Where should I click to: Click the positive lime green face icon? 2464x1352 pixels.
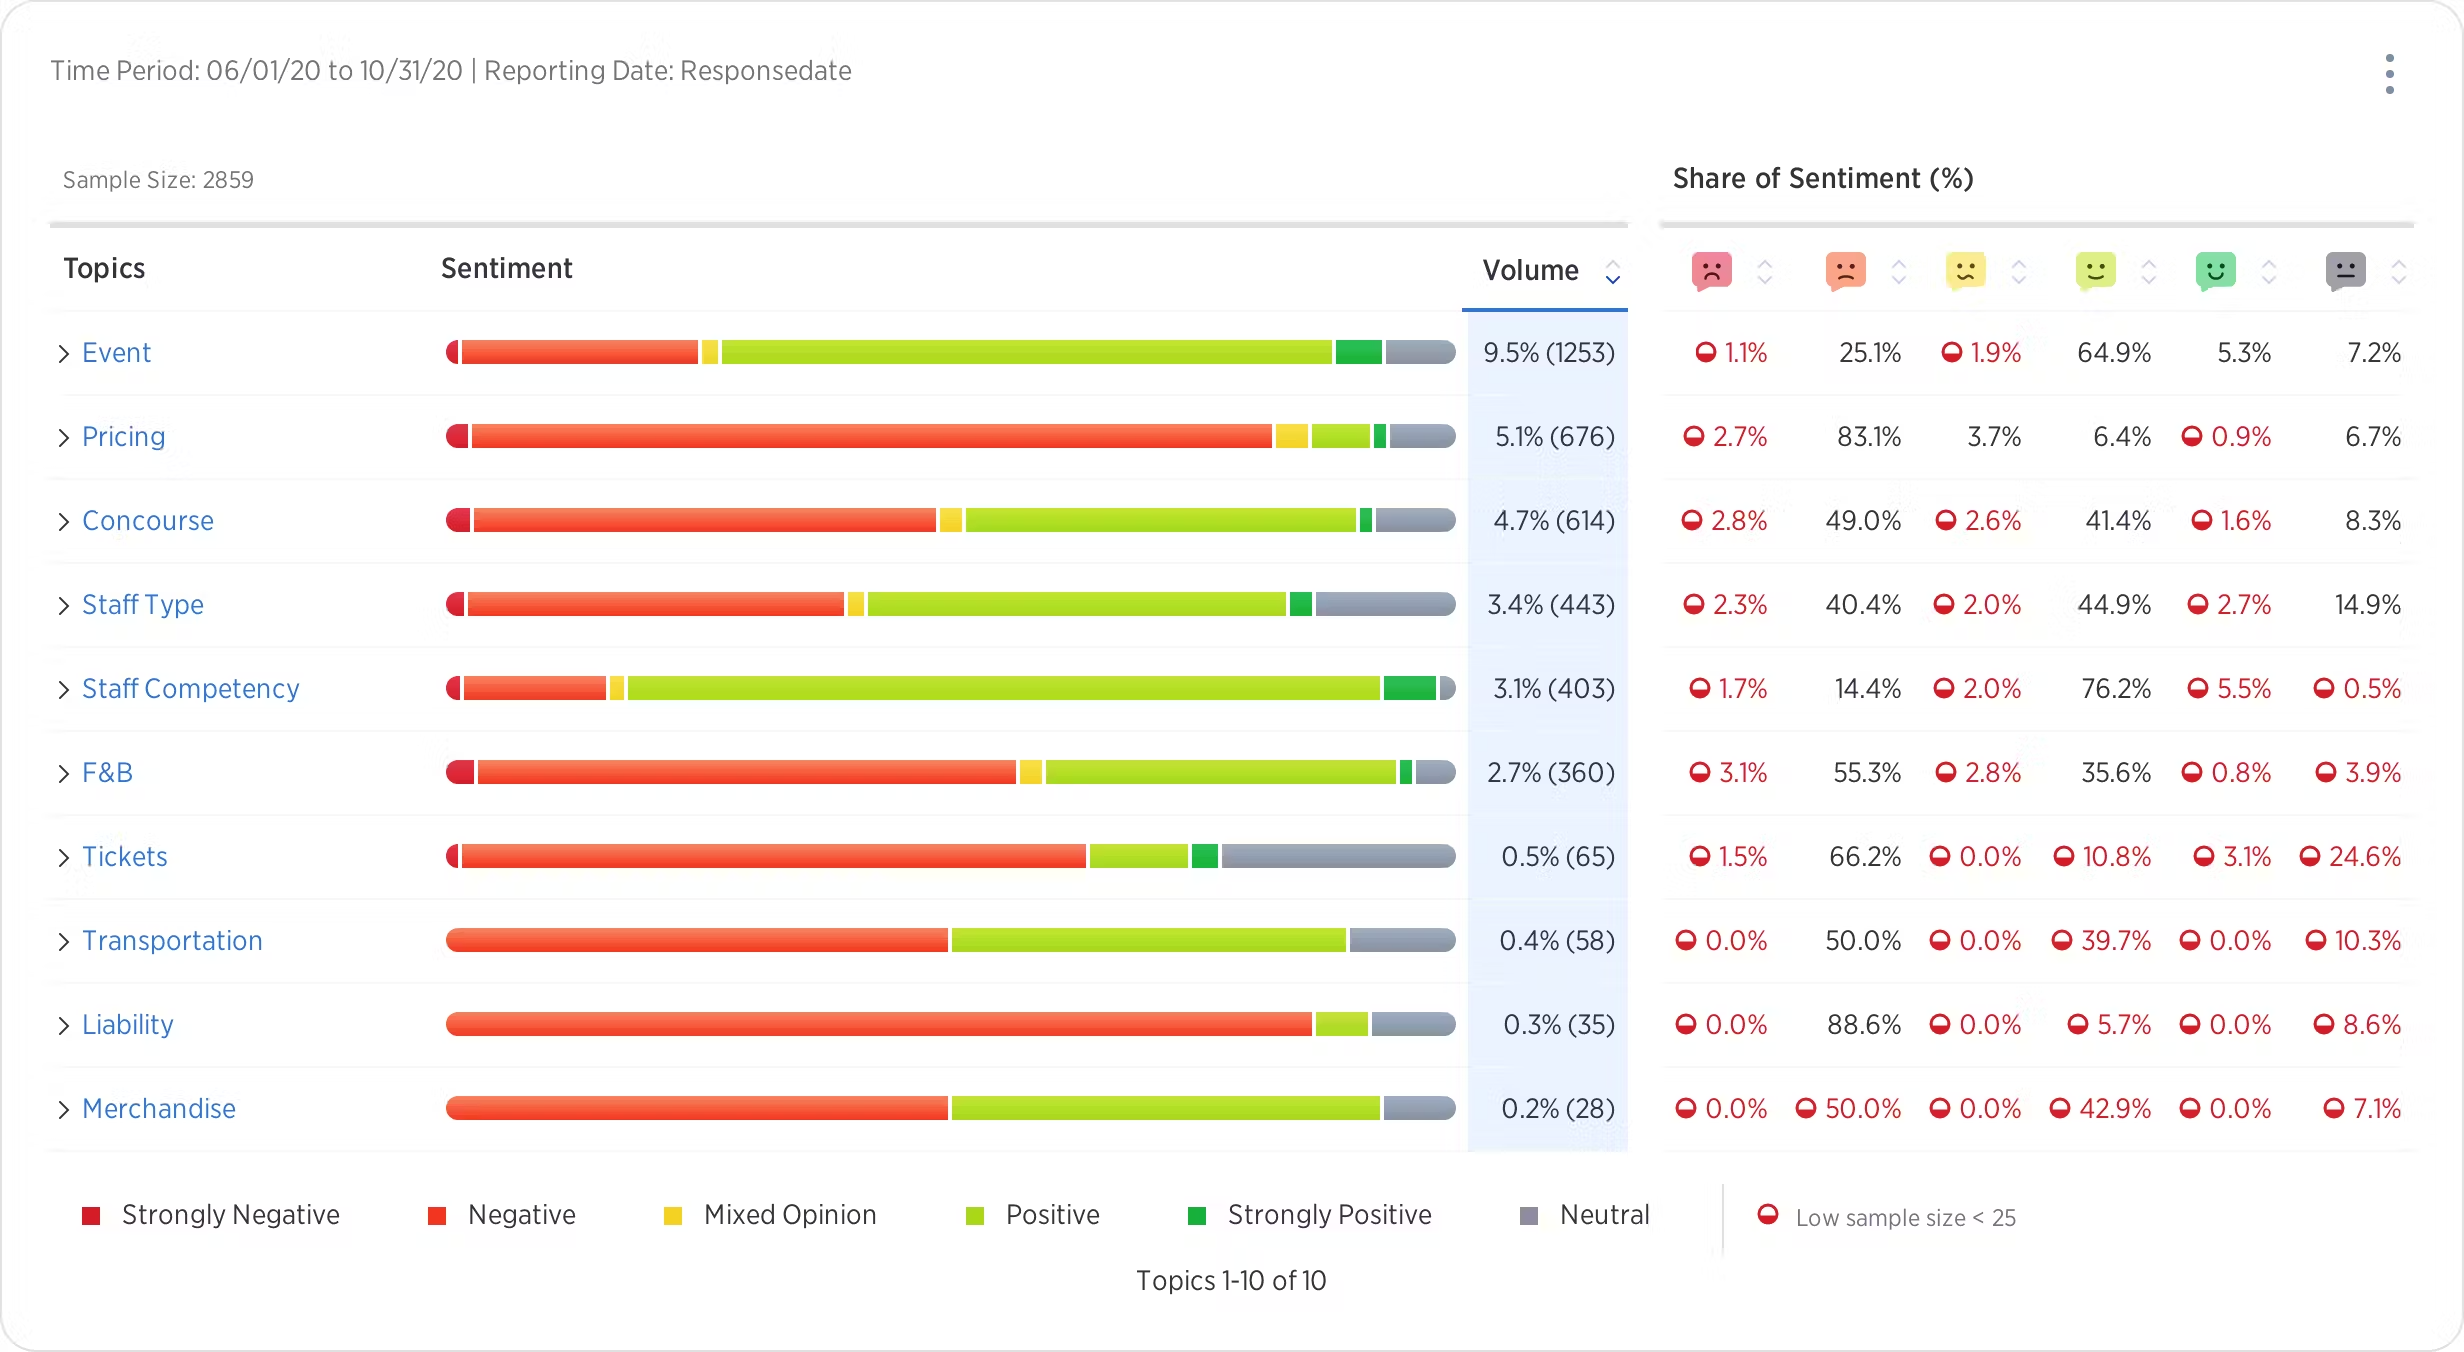point(2095,270)
